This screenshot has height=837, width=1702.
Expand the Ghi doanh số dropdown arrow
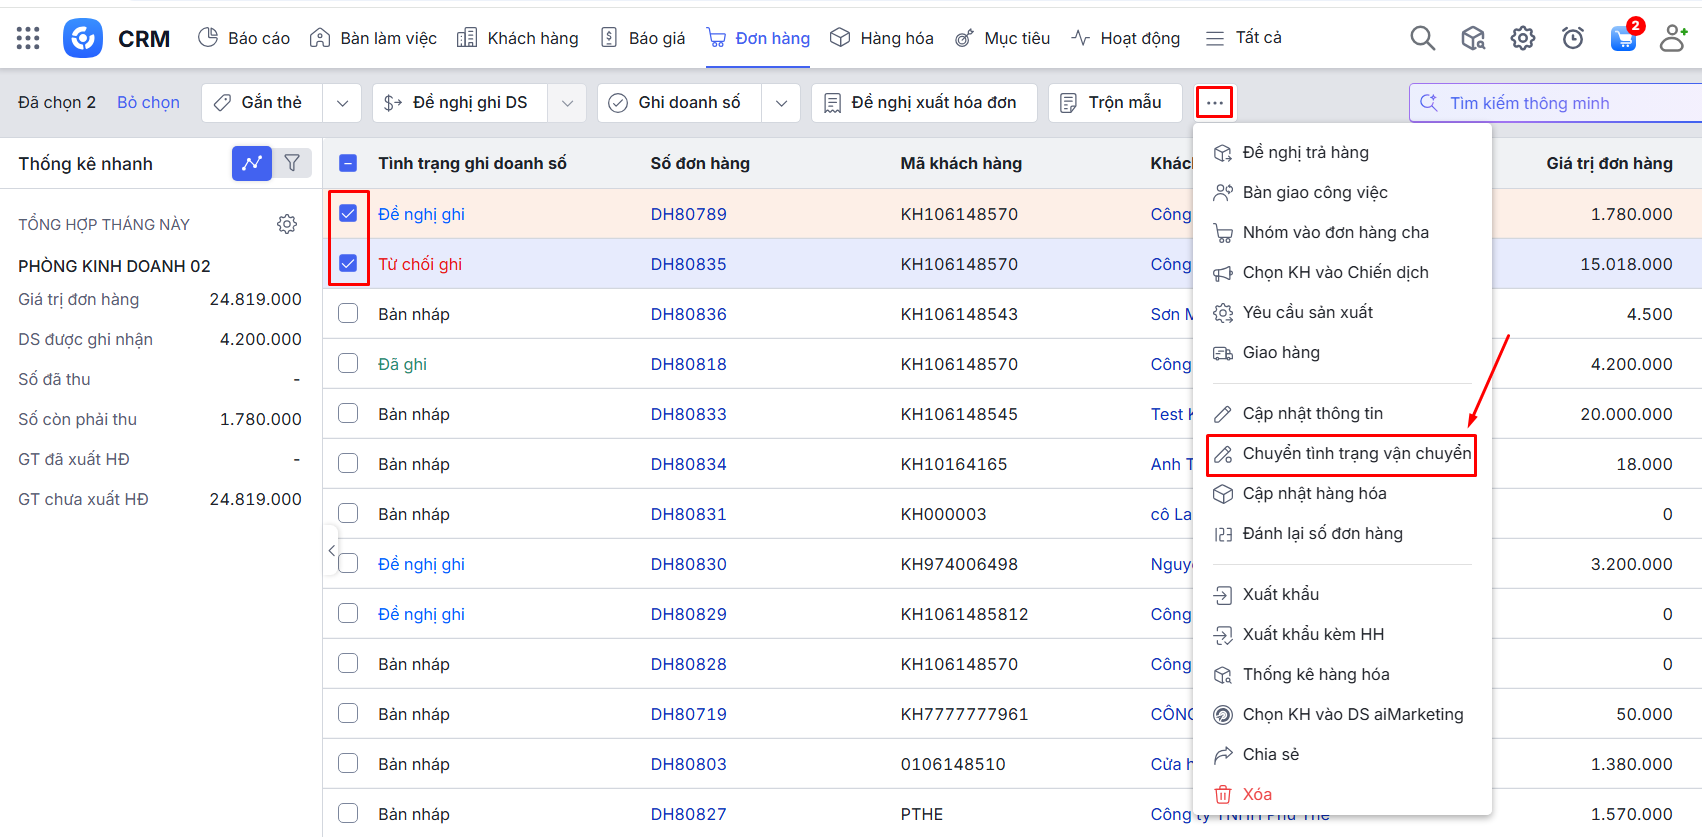[781, 103]
